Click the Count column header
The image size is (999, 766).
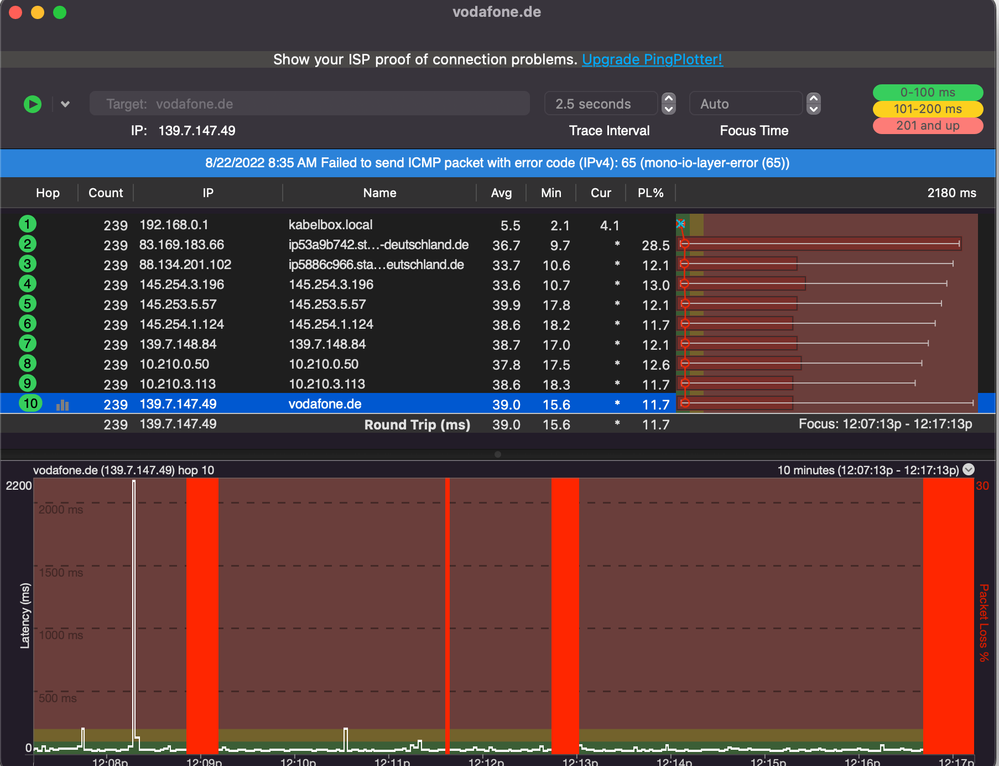[106, 193]
